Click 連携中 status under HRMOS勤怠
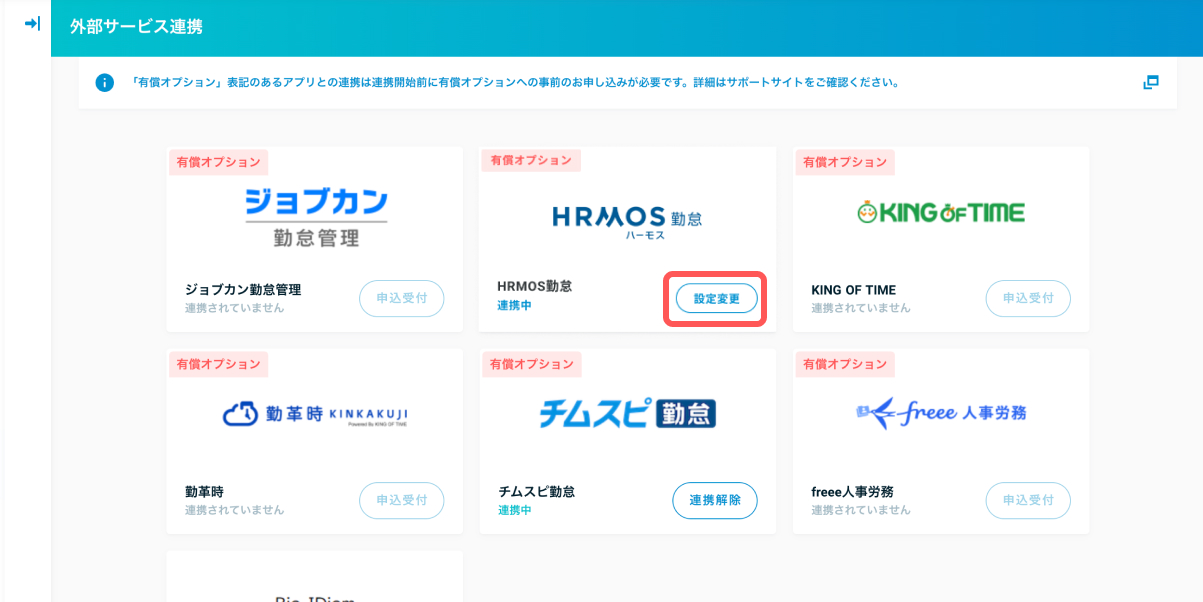The image size is (1203, 602). tap(514, 305)
